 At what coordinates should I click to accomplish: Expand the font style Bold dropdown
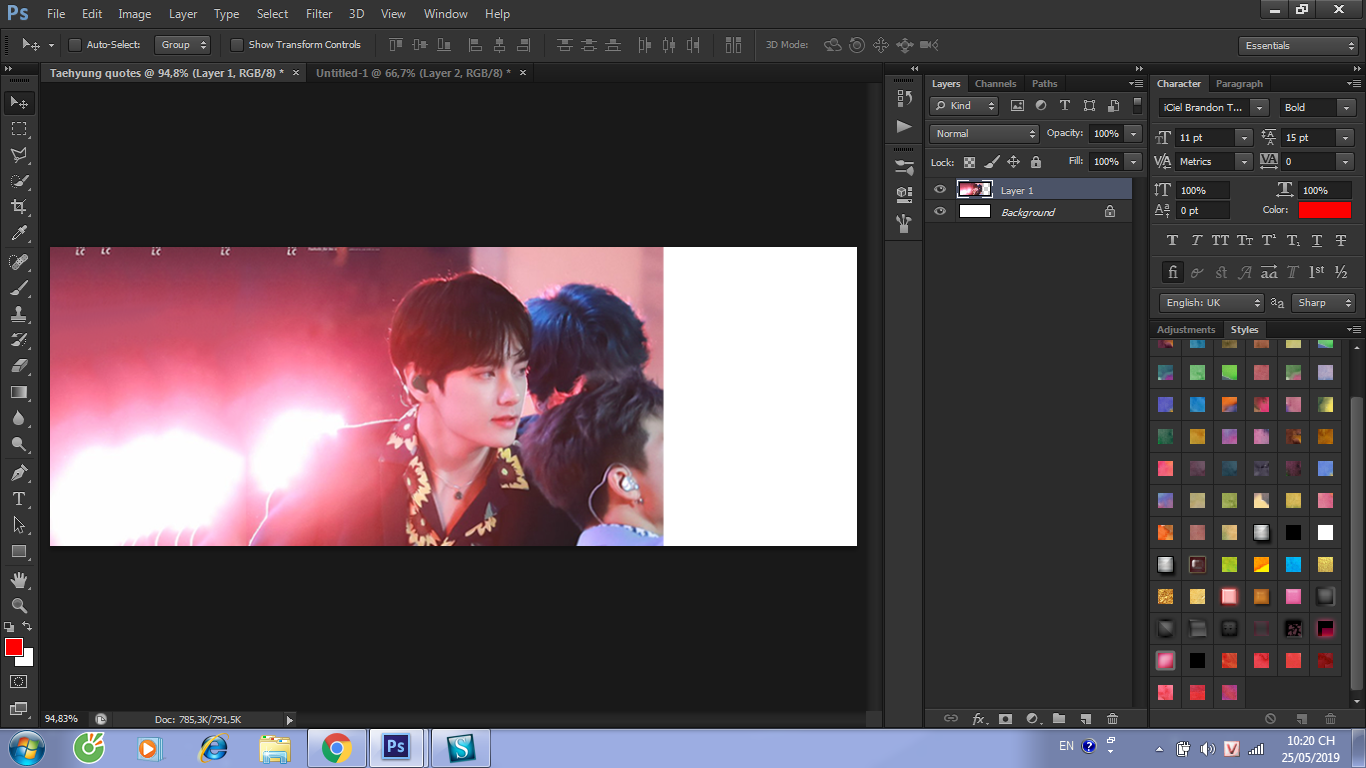(x=1317, y=108)
